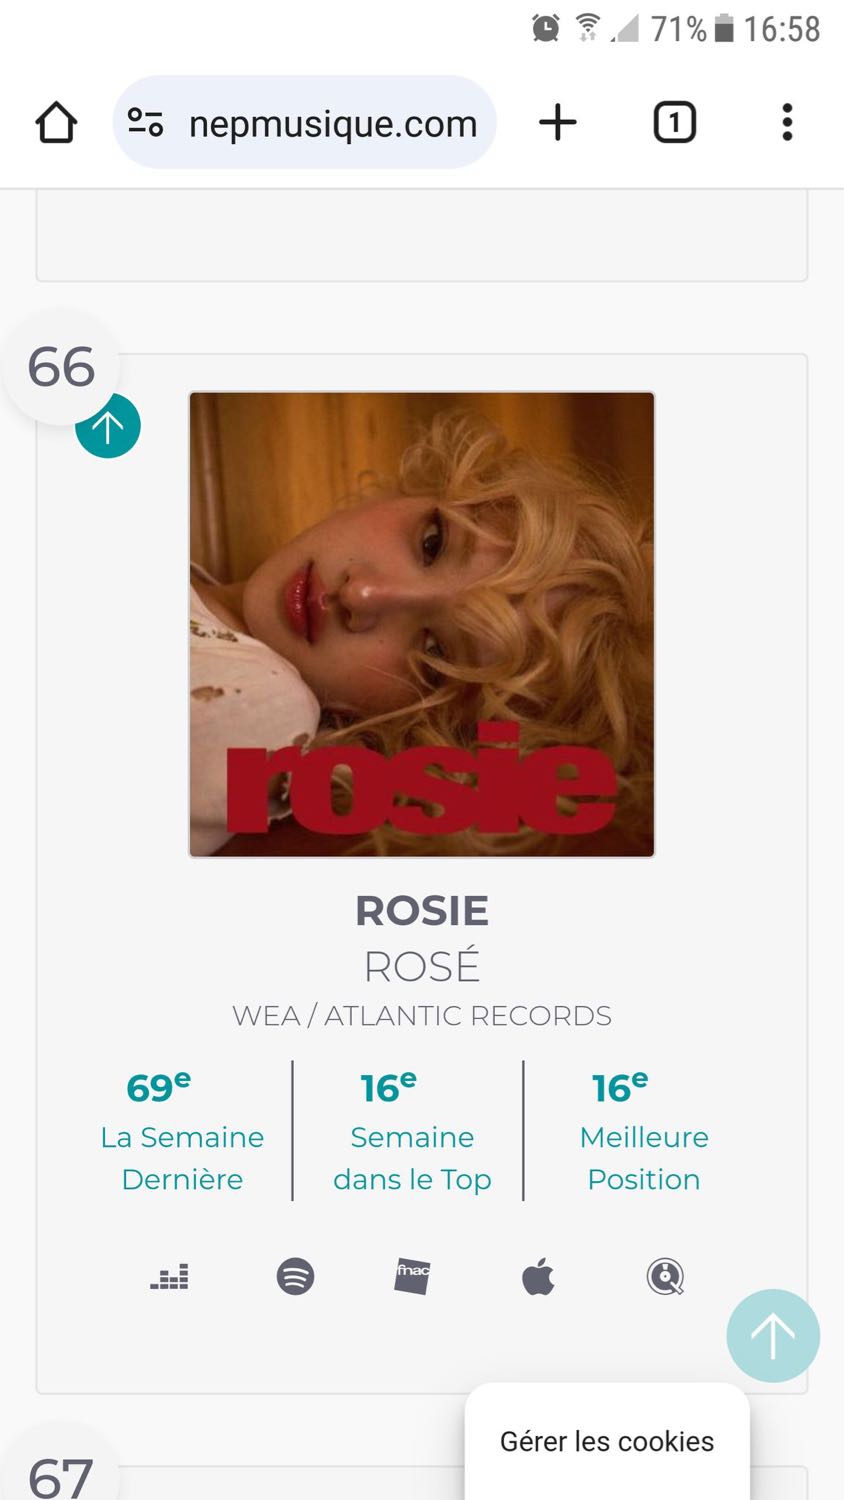
Task: Open the Deezer streaming icon
Action: coord(169,1277)
